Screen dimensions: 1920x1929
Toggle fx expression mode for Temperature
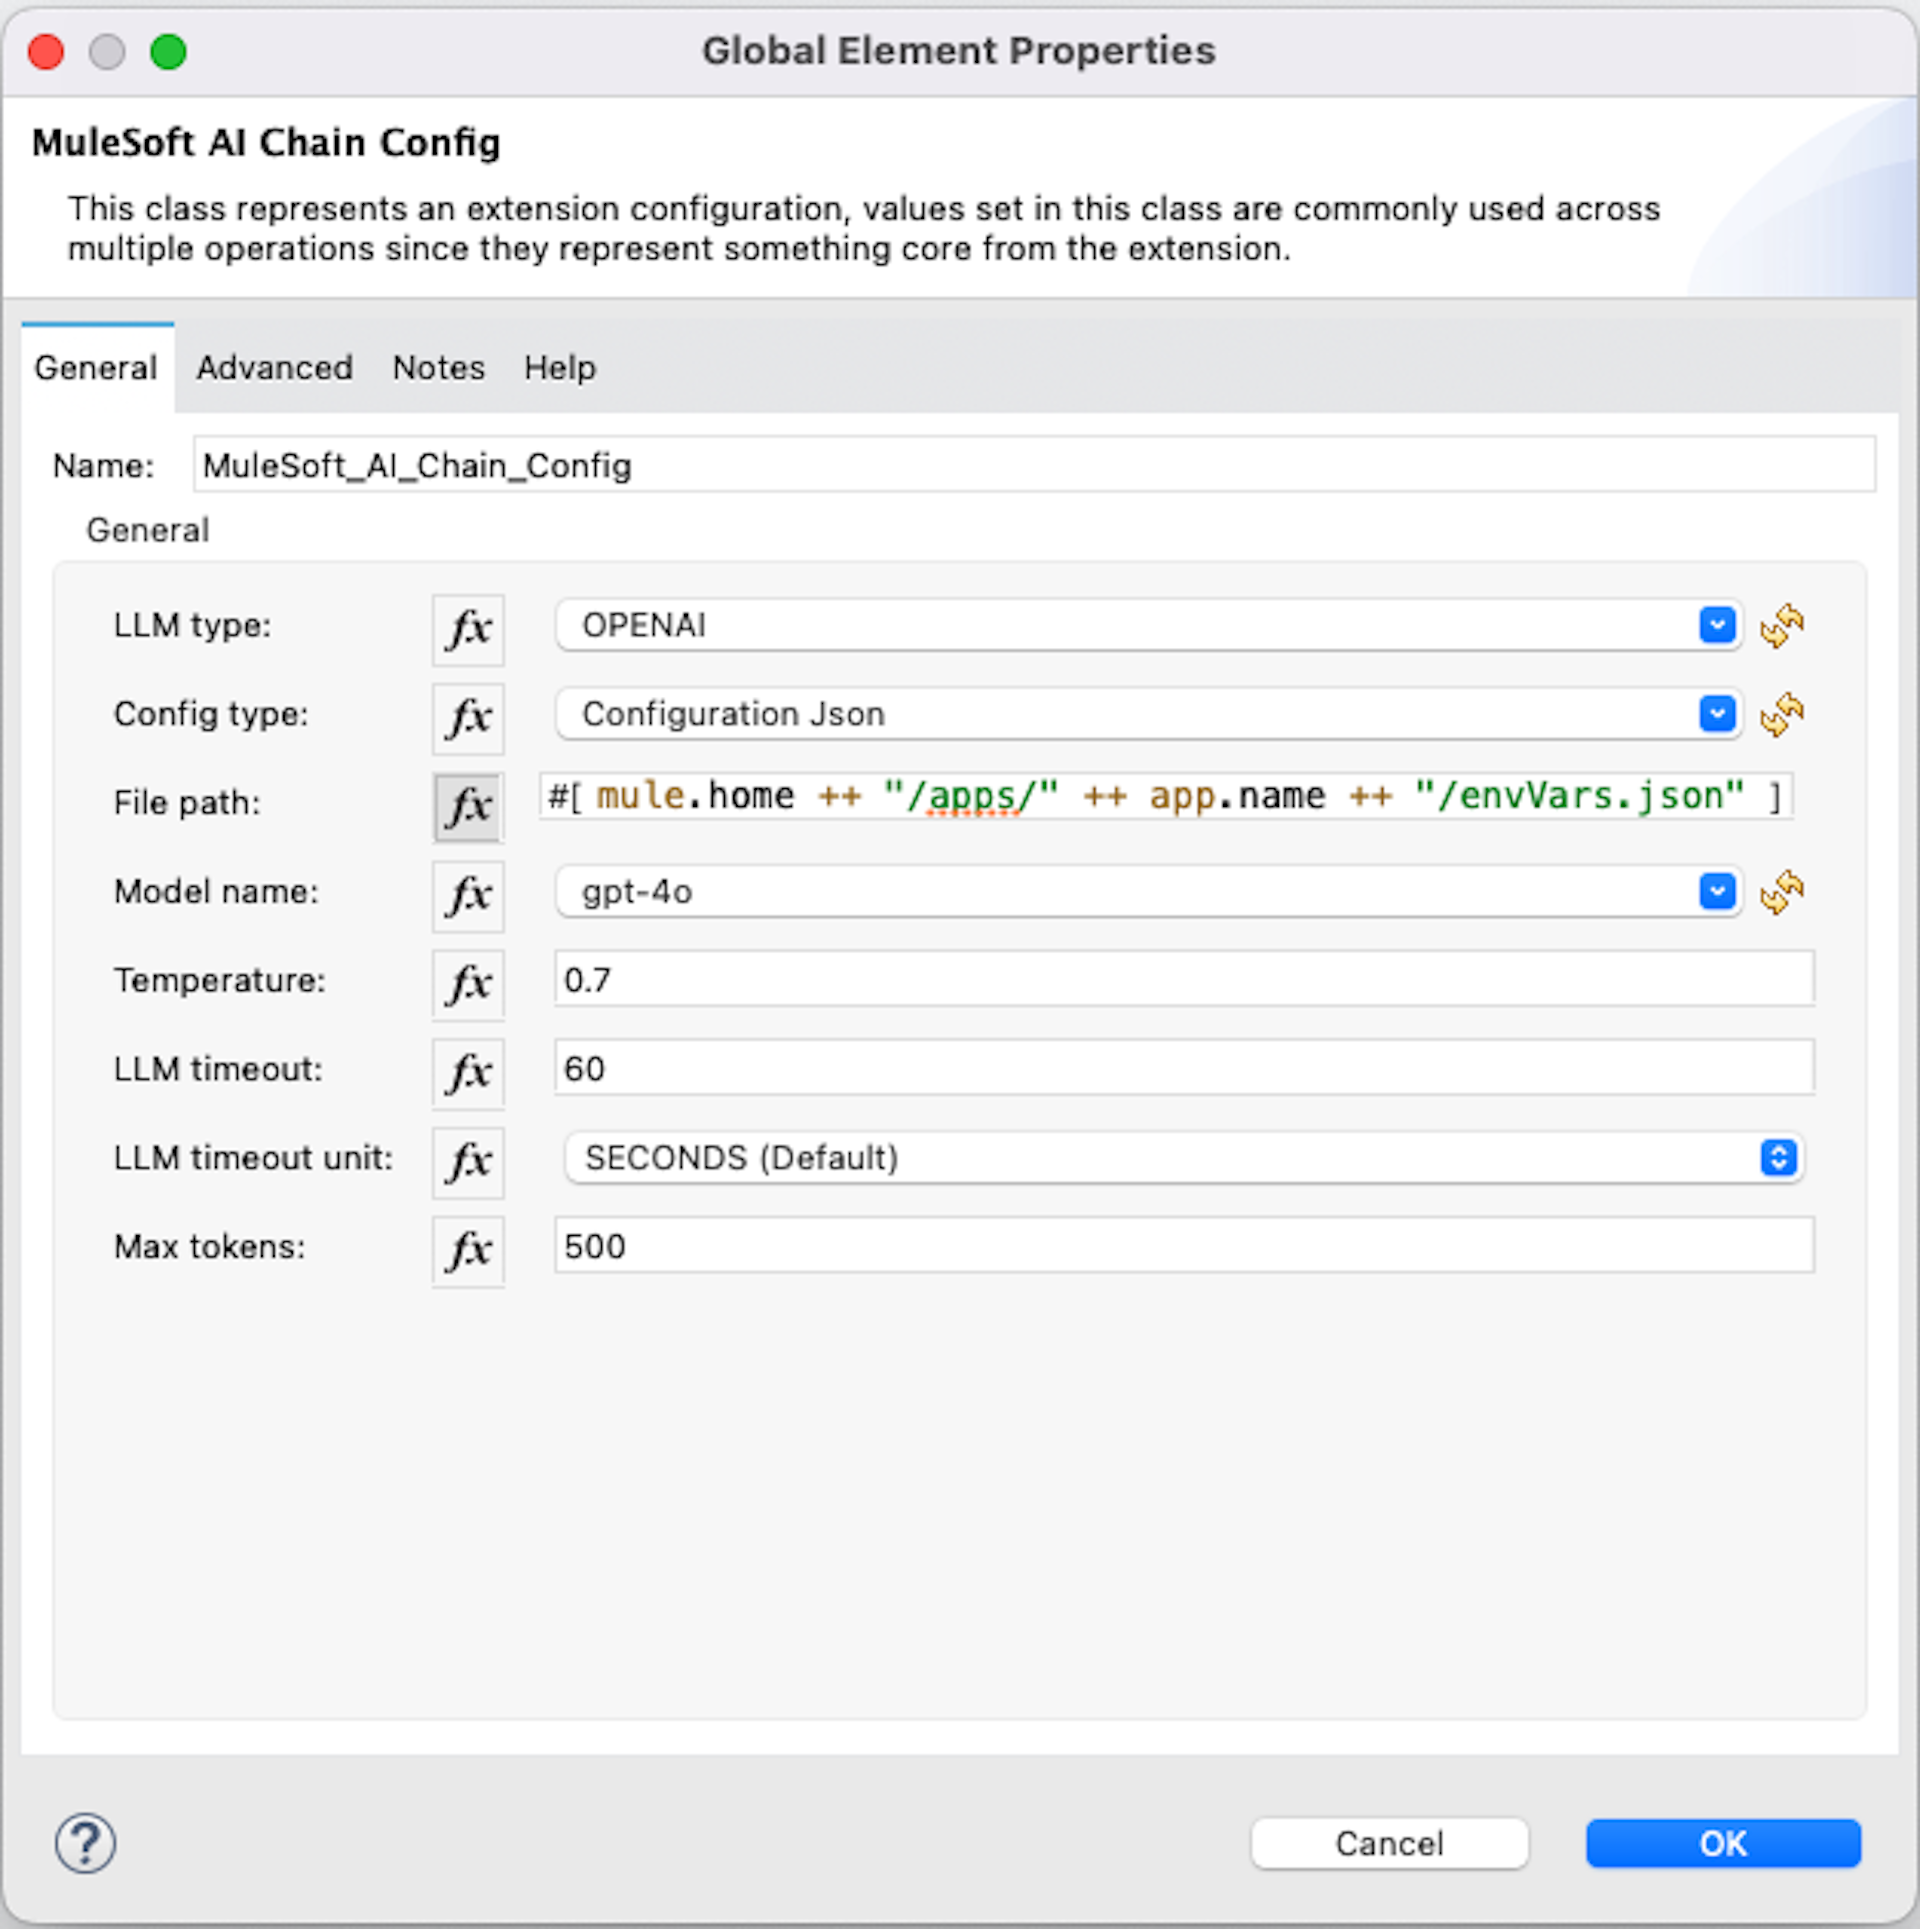click(x=468, y=984)
